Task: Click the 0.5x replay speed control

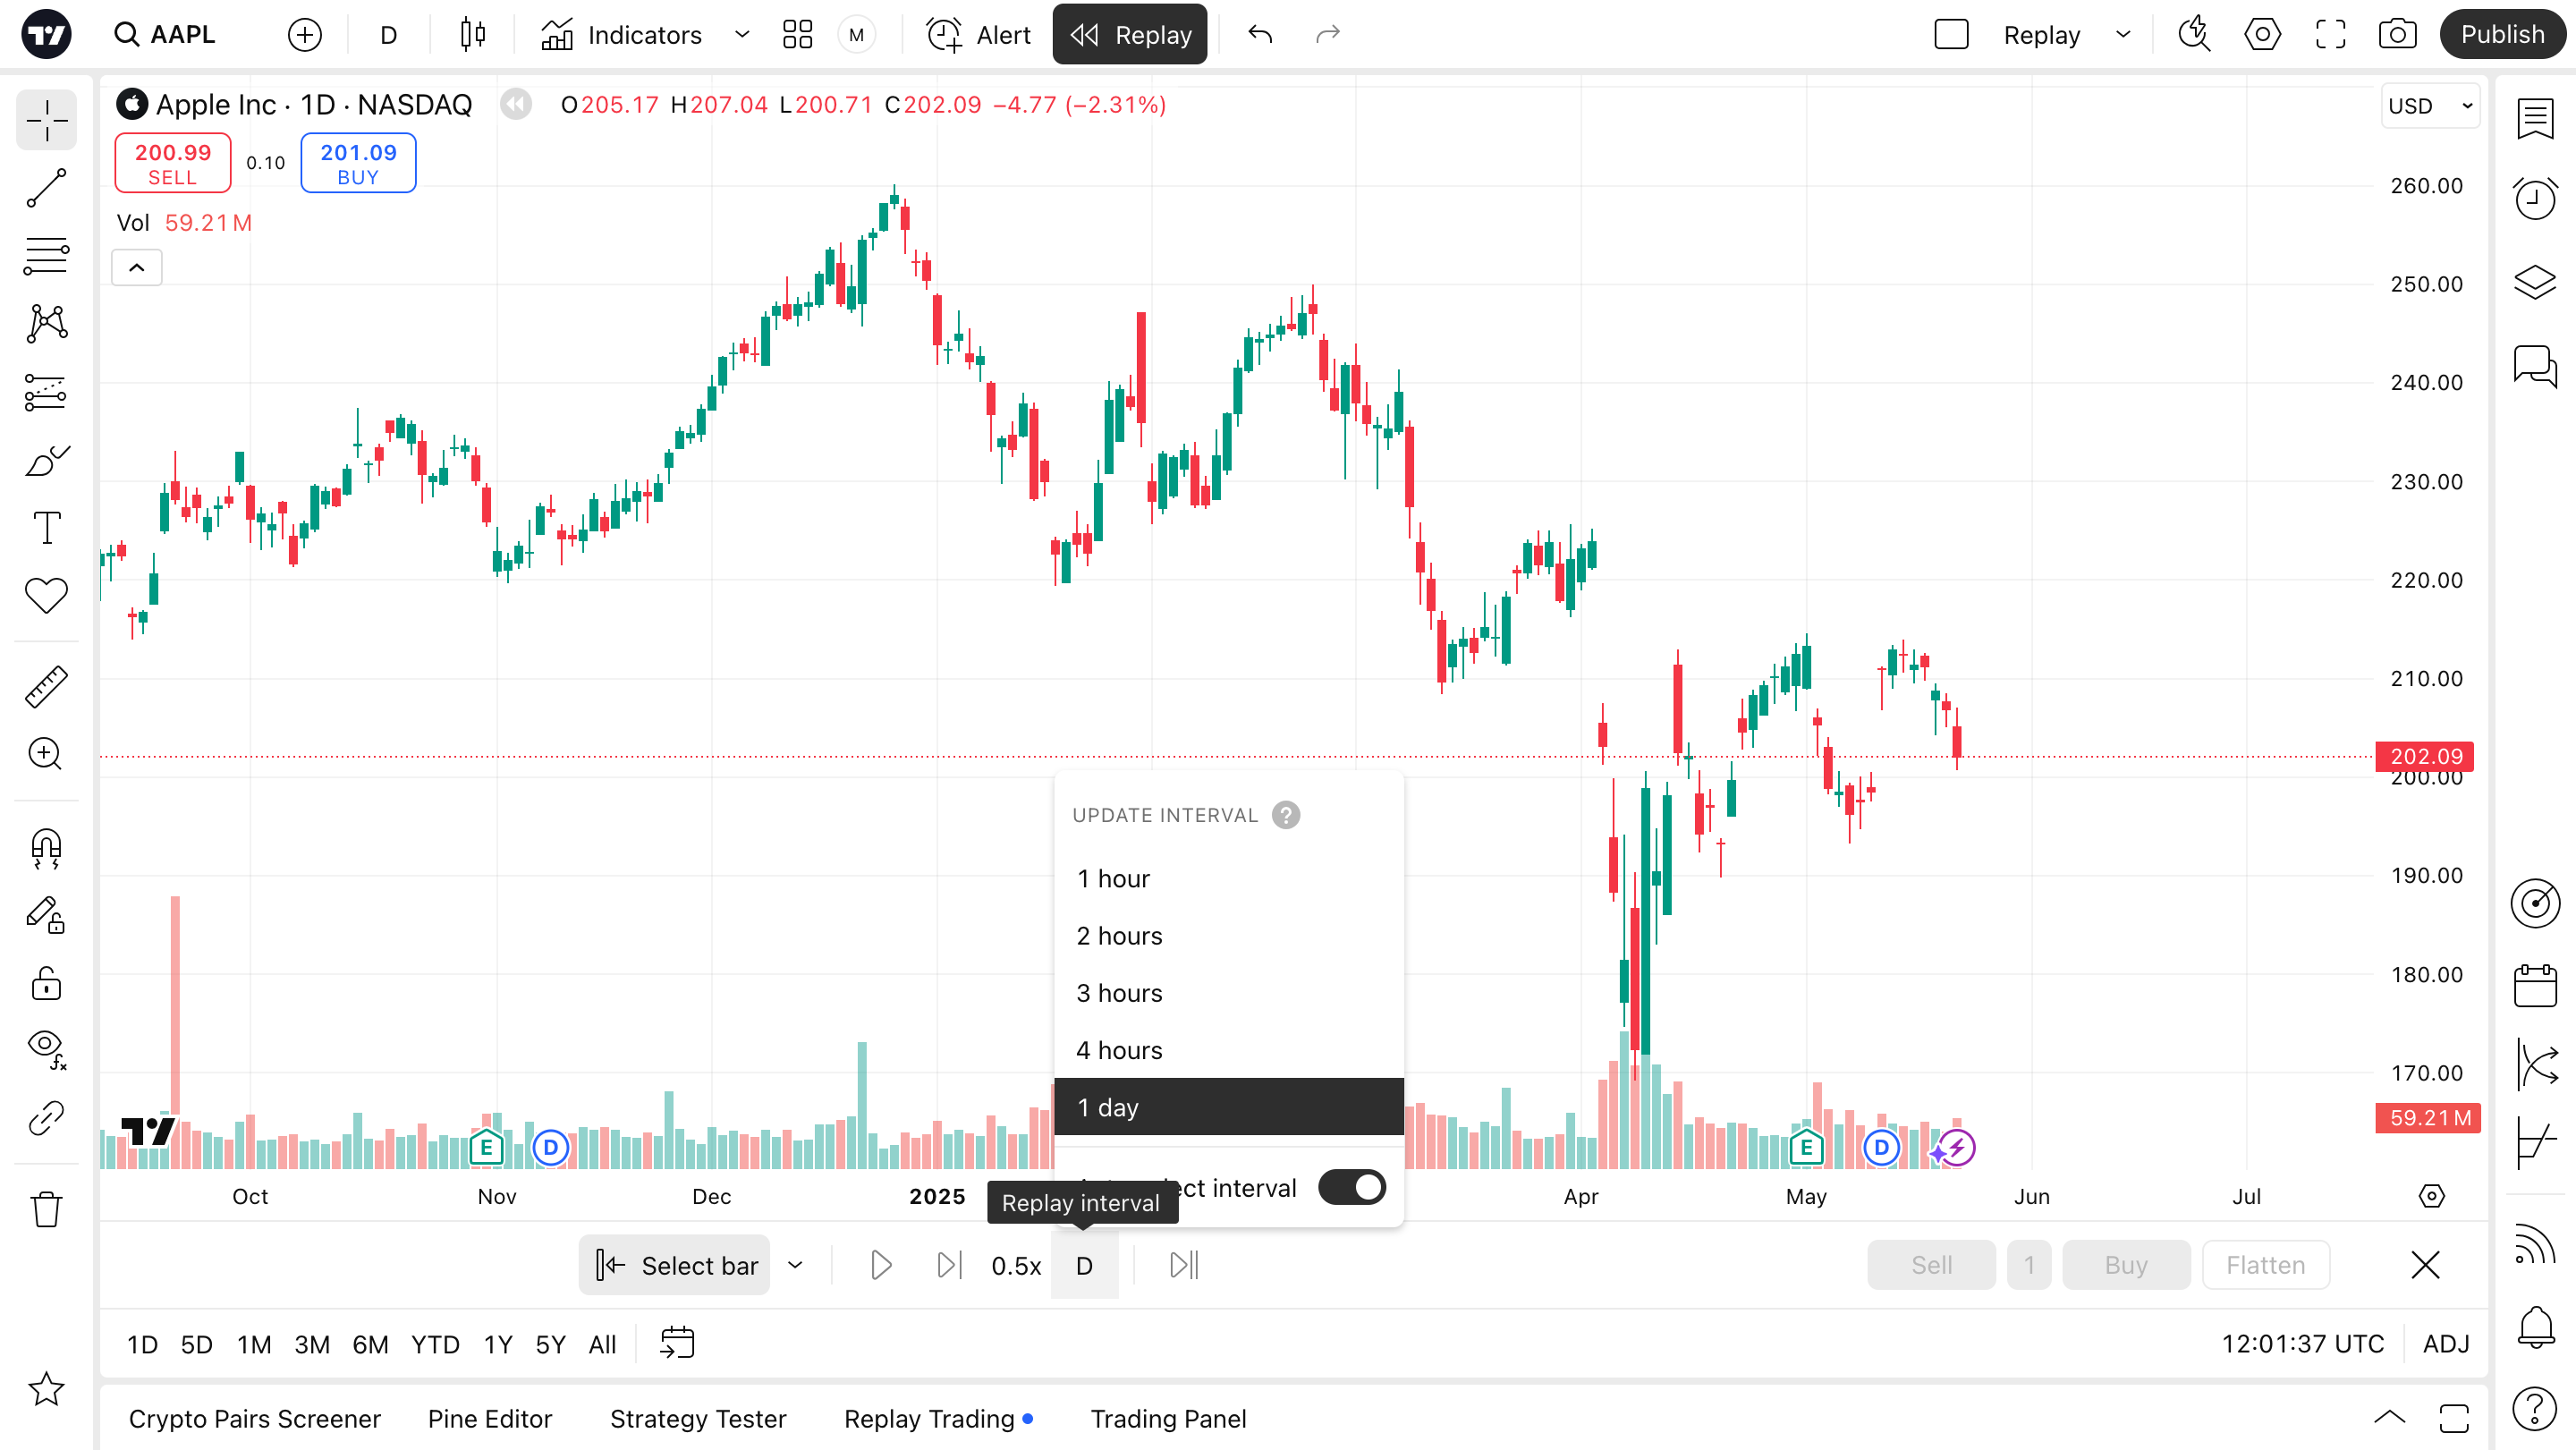Action: pos(1016,1266)
